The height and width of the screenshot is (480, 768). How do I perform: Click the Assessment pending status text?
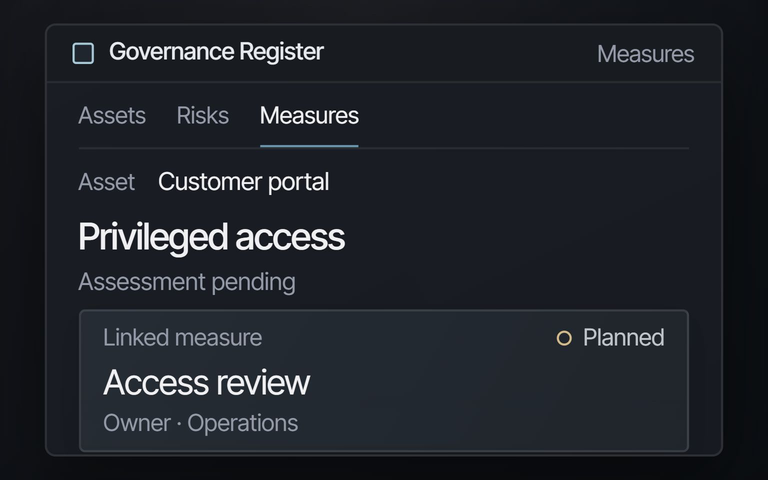[187, 282]
